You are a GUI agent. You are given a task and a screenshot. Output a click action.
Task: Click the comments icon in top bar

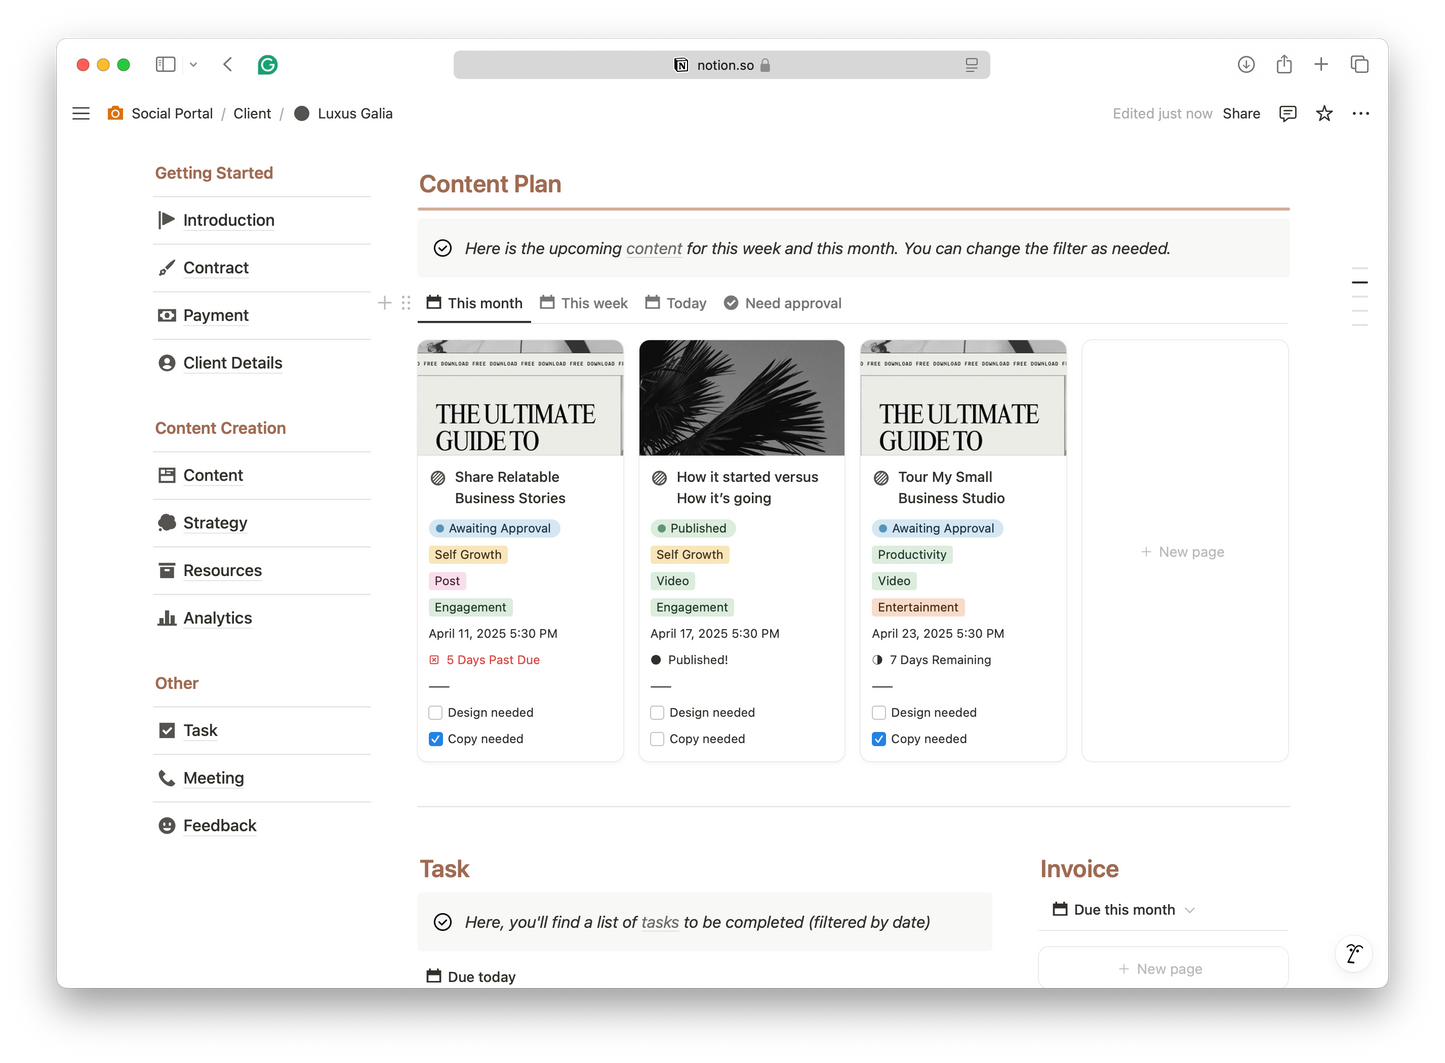(x=1288, y=114)
